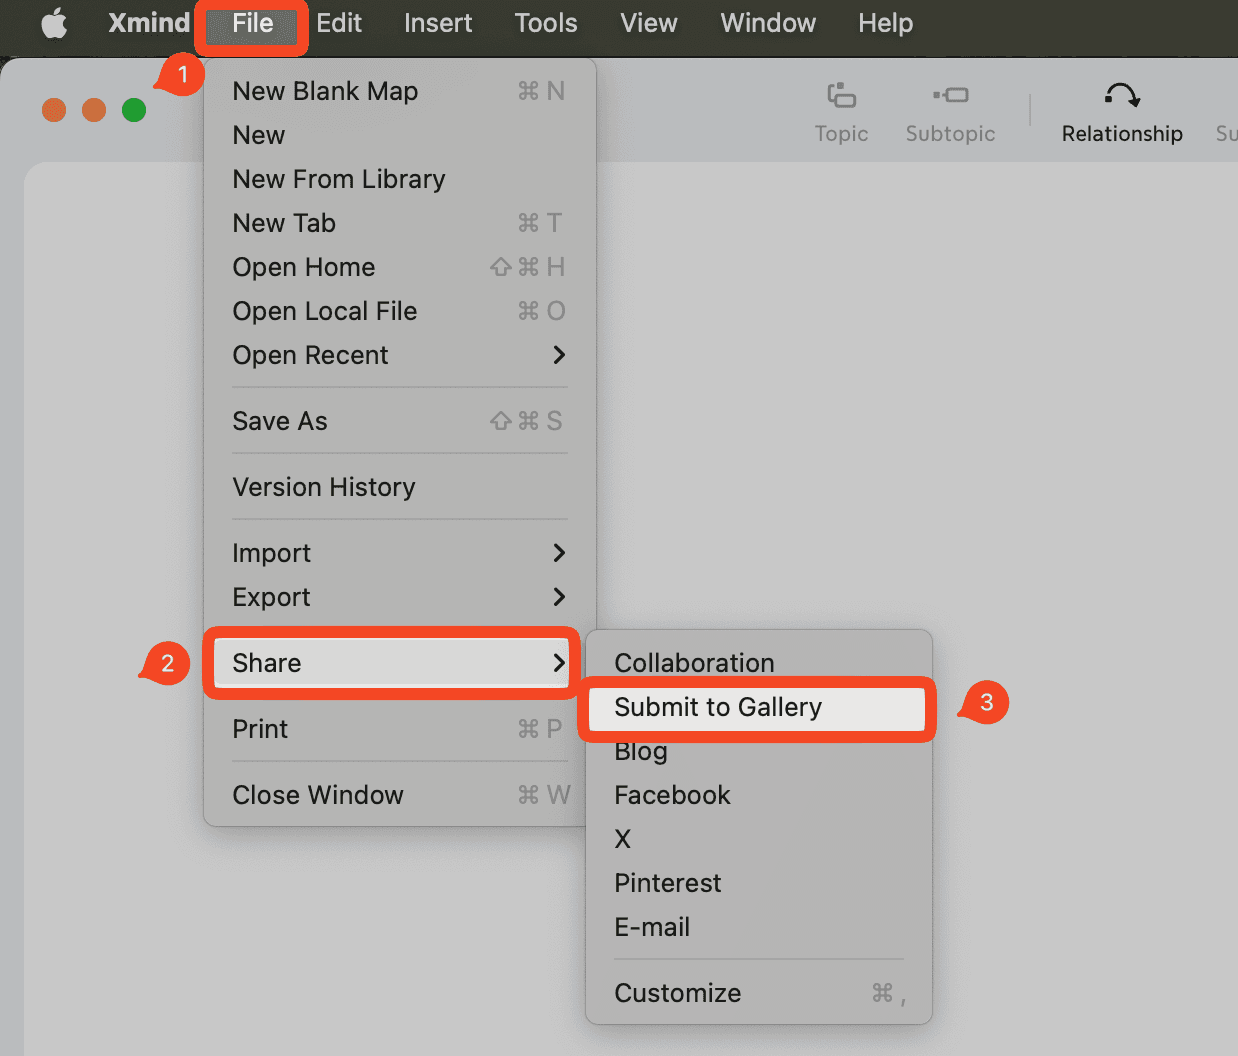Expand the Export submenu
This screenshot has width=1238, height=1056.
pyautogui.click(x=400, y=597)
